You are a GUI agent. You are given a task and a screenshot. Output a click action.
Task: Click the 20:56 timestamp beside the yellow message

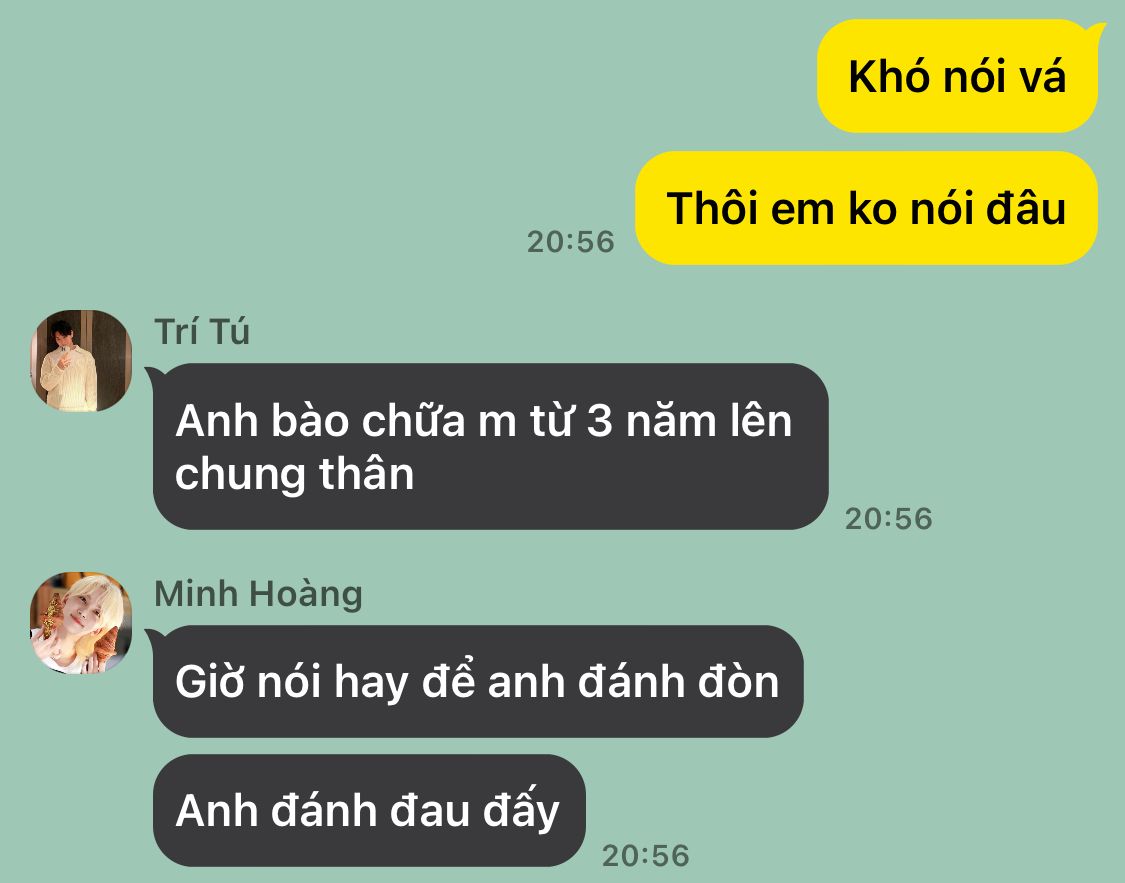(x=570, y=242)
